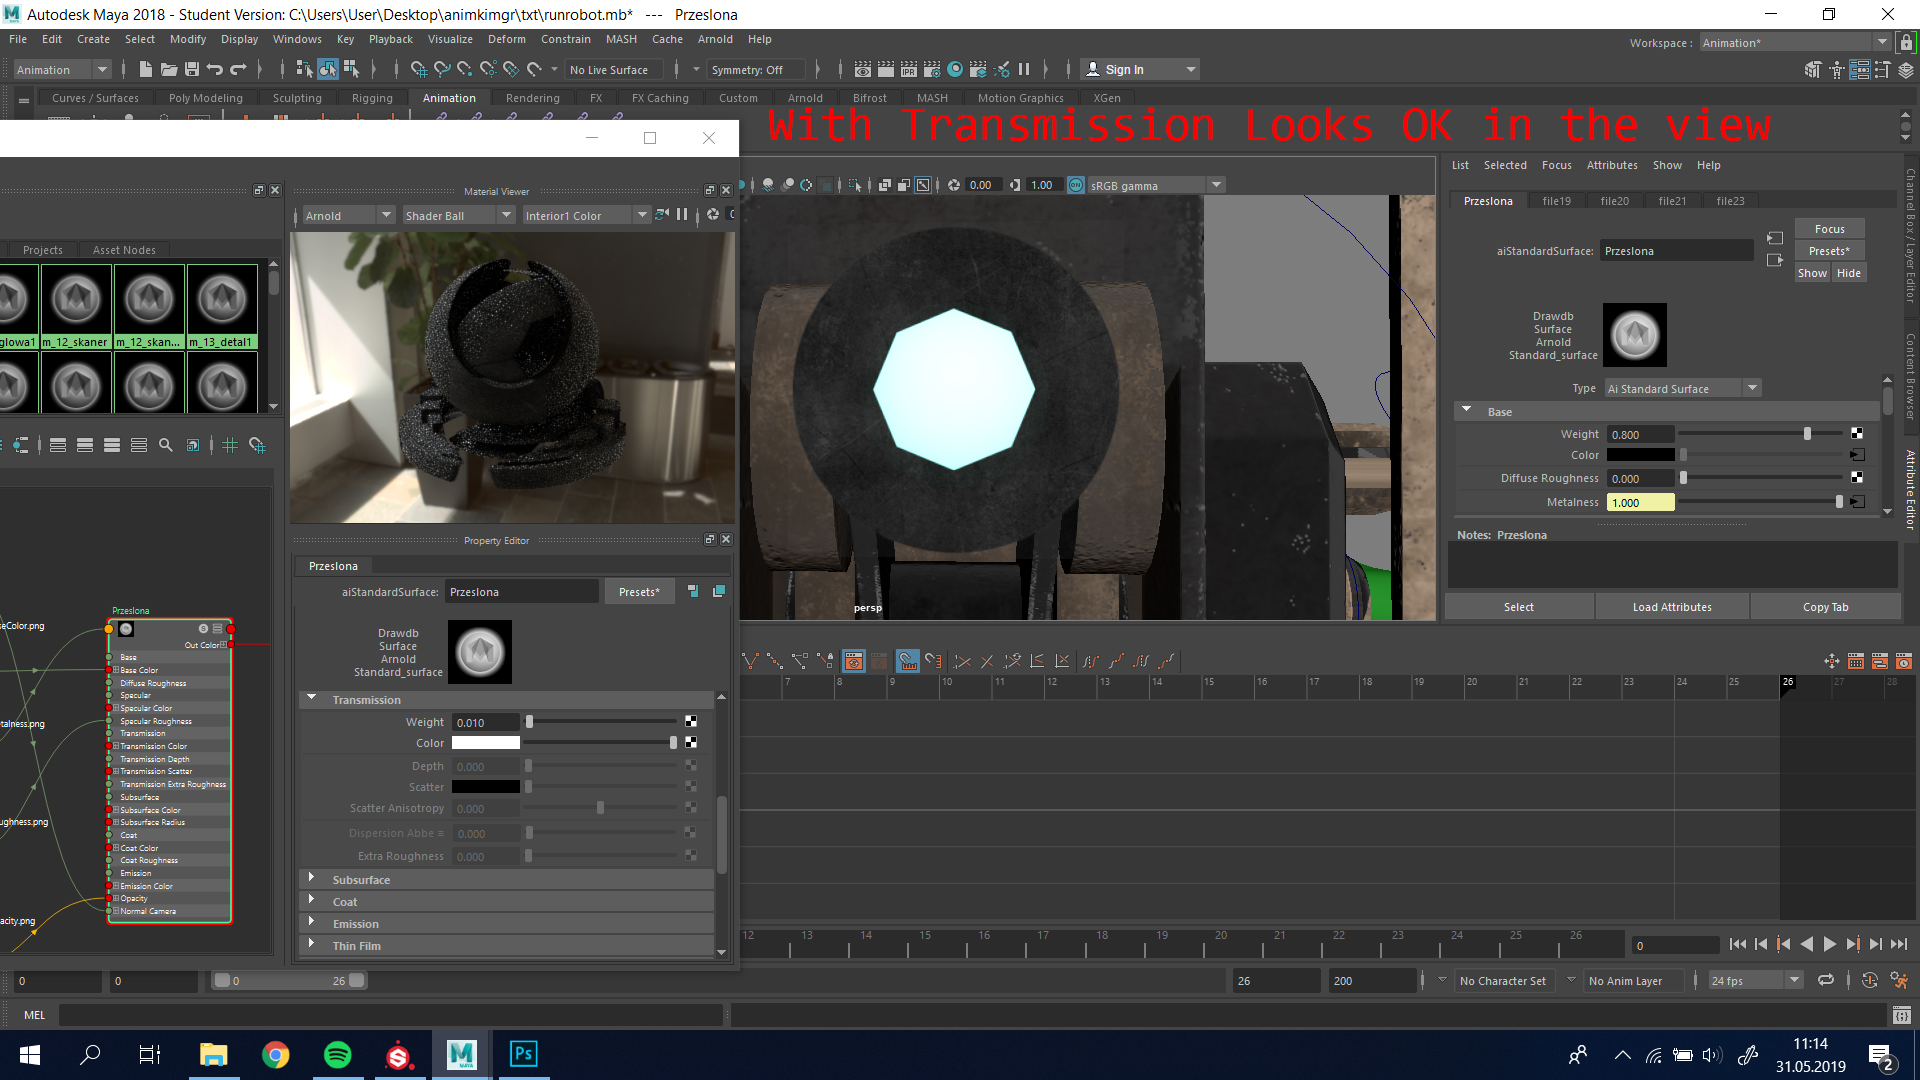Select the file19 attribute tab
The width and height of the screenshot is (1920, 1080).
(x=1556, y=201)
